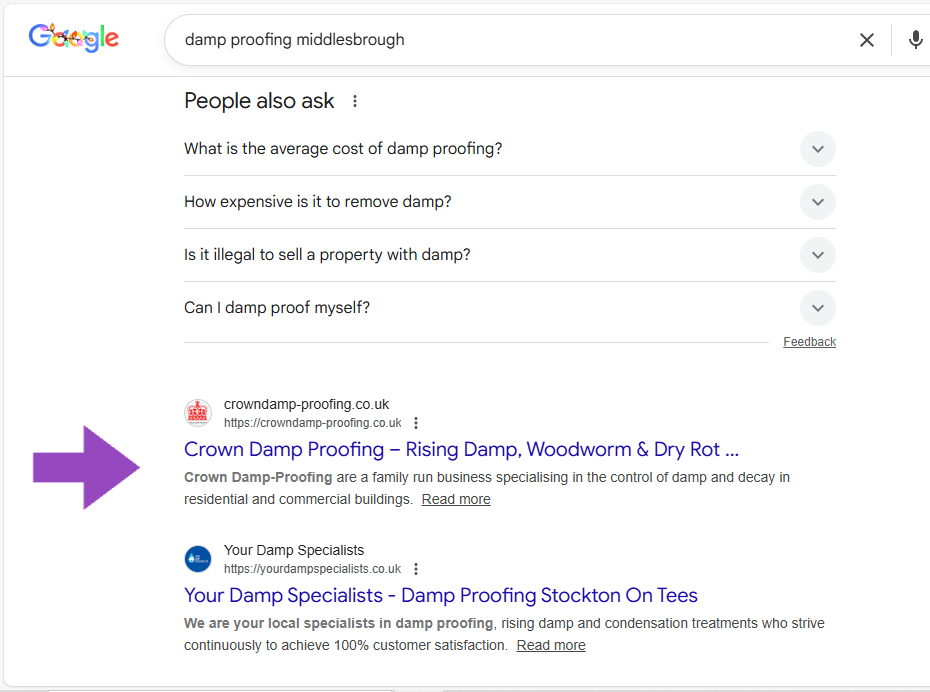Click the Feedback link

click(x=809, y=342)
